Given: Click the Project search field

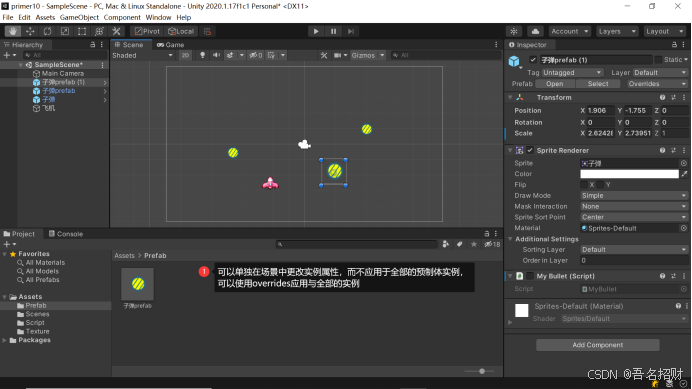Looking at the screenshot, I should click(357, 244).
